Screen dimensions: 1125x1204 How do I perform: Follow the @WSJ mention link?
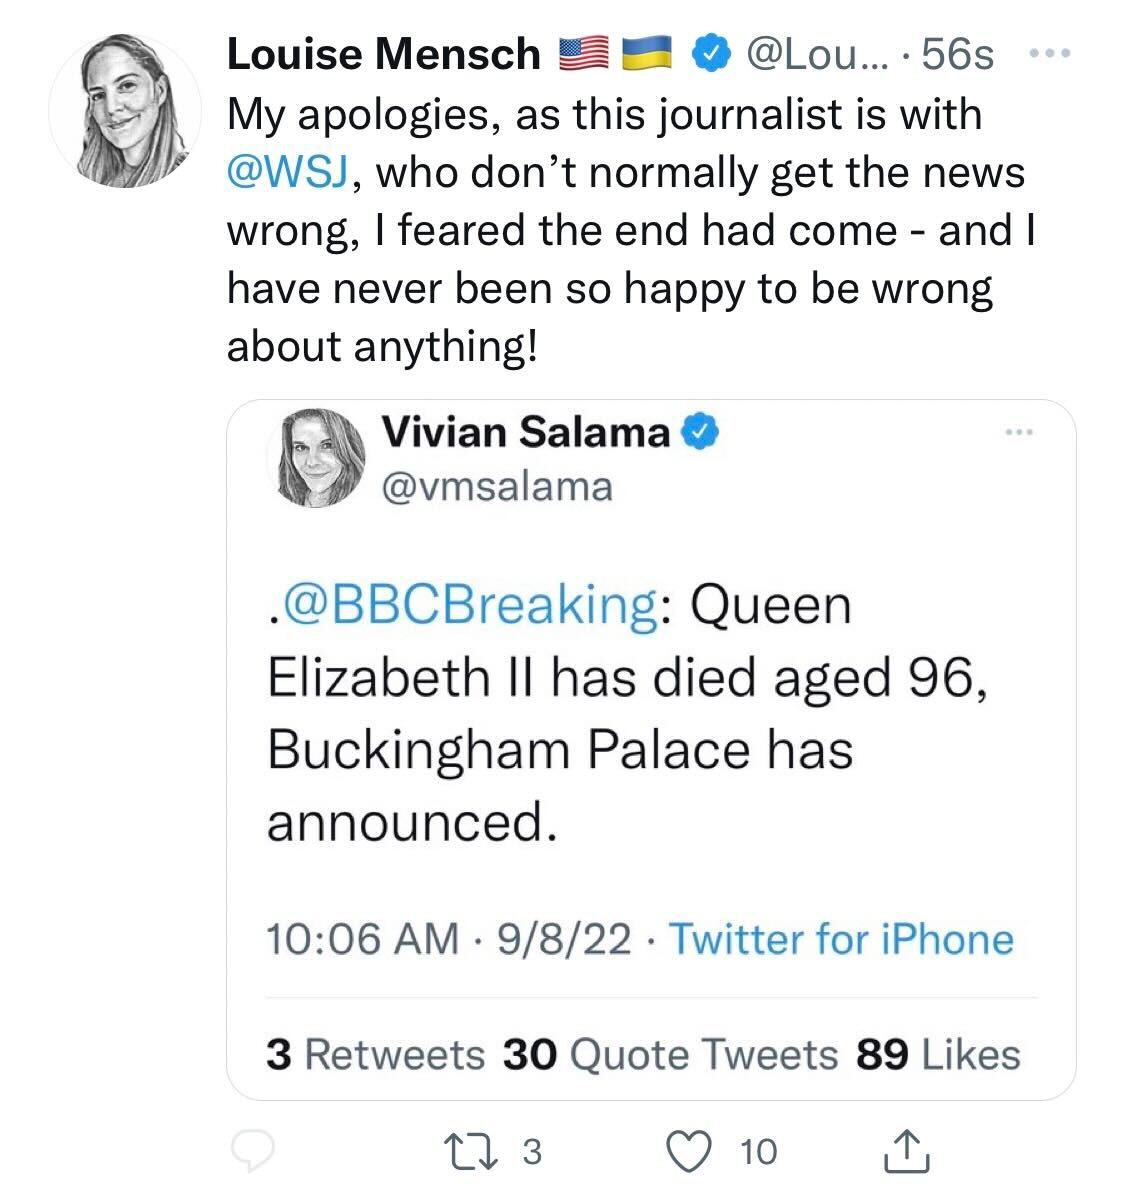[287, 173]
